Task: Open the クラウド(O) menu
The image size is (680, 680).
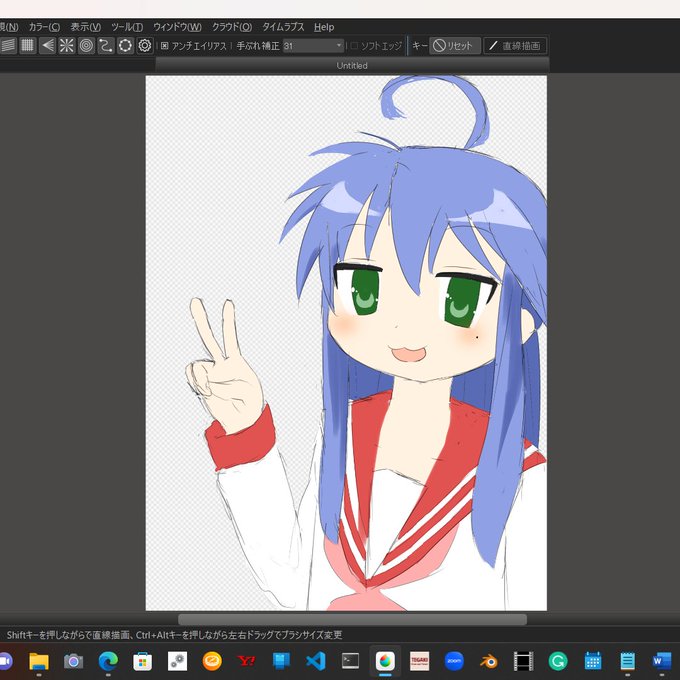Action: (x=232, y=27)
